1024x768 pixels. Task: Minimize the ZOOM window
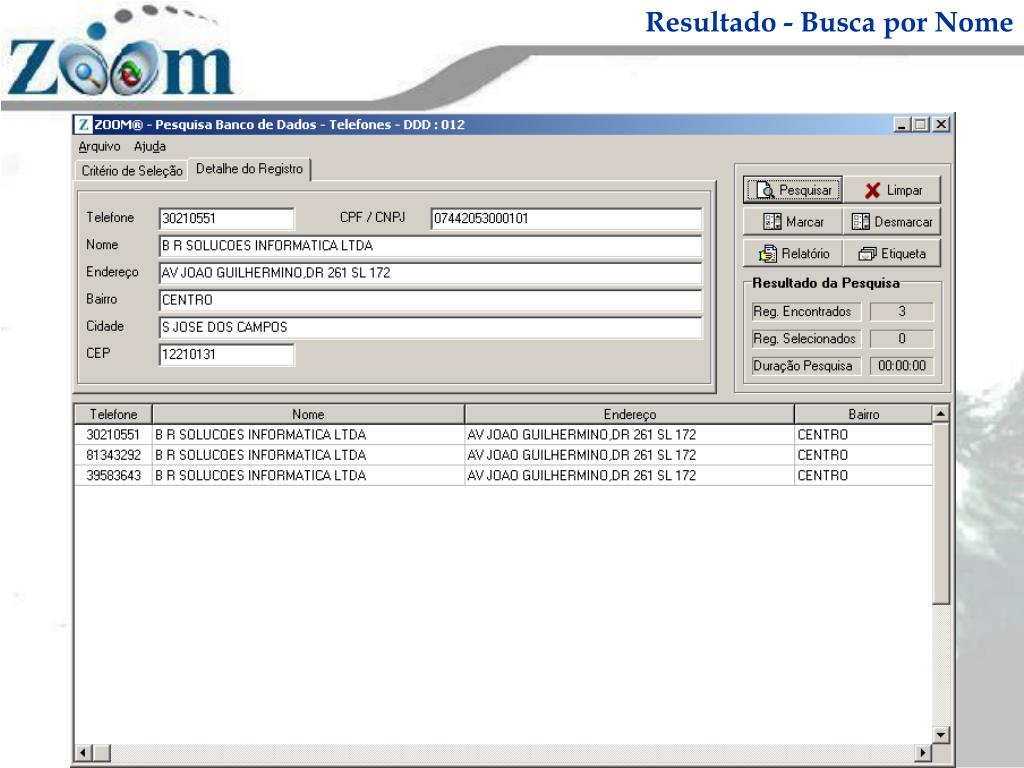[902, 124]
